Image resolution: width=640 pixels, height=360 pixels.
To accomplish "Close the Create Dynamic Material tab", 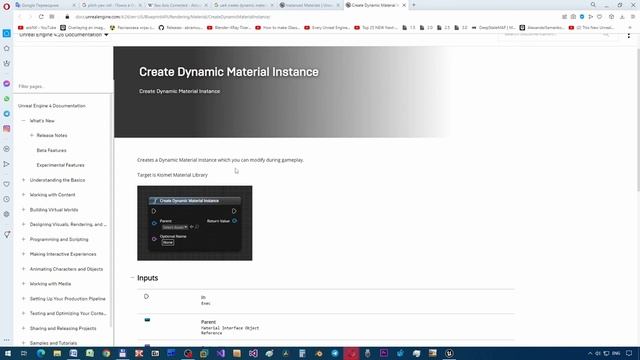I will pyautogui.click(x=404, y=5).
